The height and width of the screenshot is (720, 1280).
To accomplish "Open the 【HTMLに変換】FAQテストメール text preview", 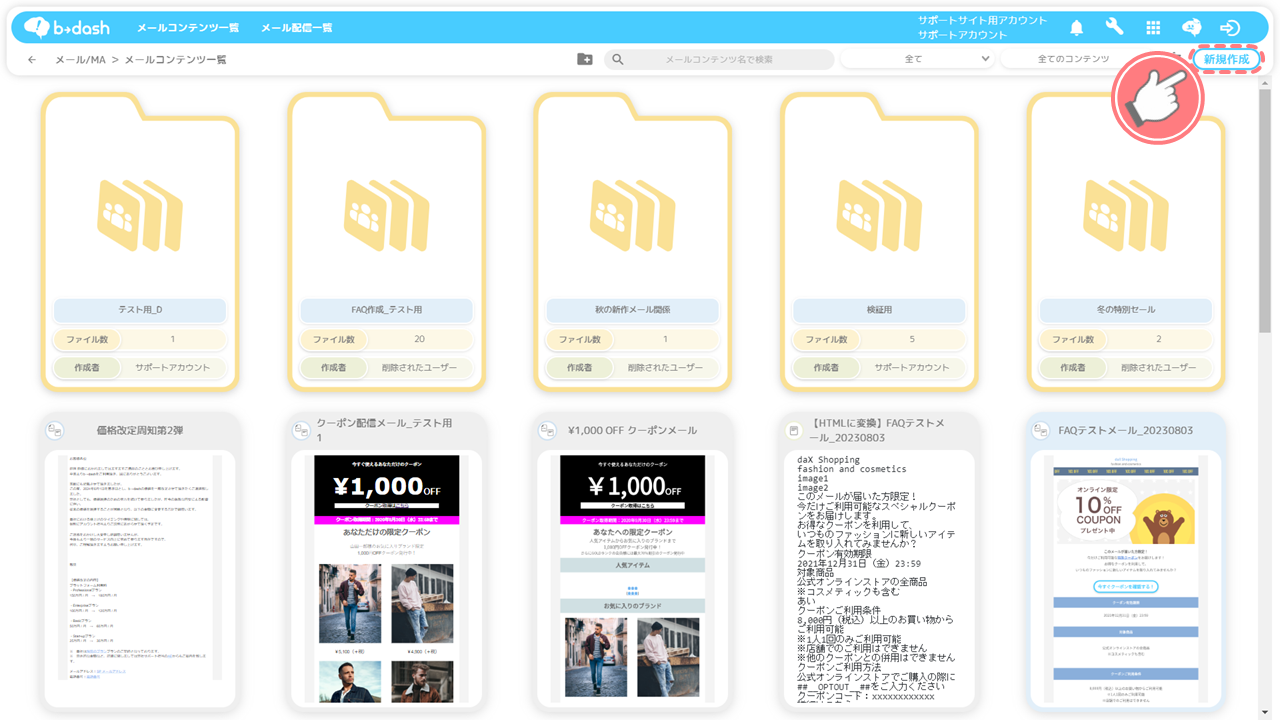I will click(880, 579).
